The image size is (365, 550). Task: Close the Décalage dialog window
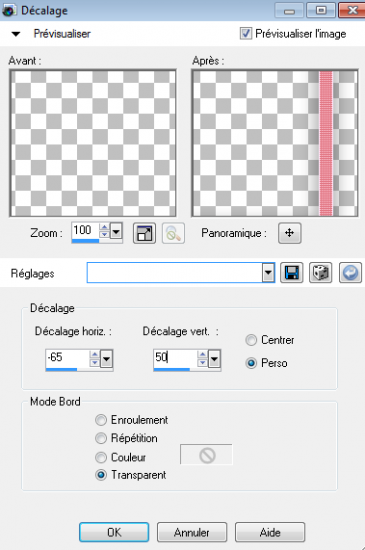click(352, 11)
